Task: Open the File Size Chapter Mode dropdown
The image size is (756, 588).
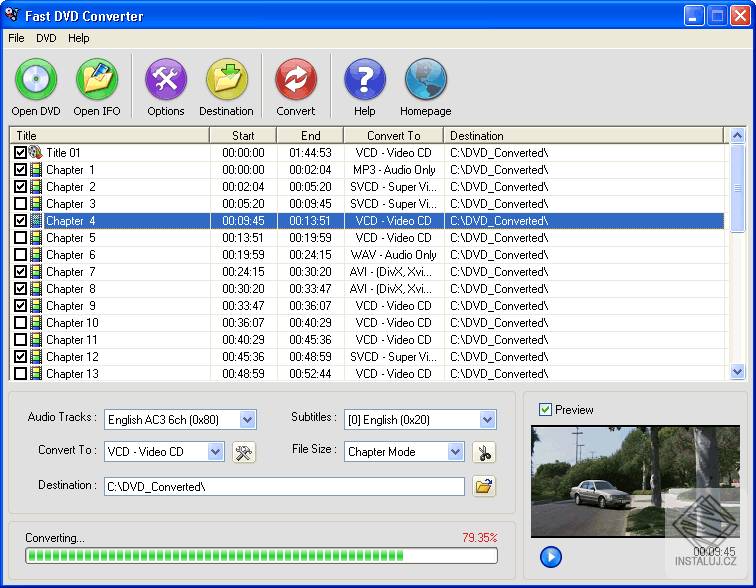Action: click(x=456, y=452)
